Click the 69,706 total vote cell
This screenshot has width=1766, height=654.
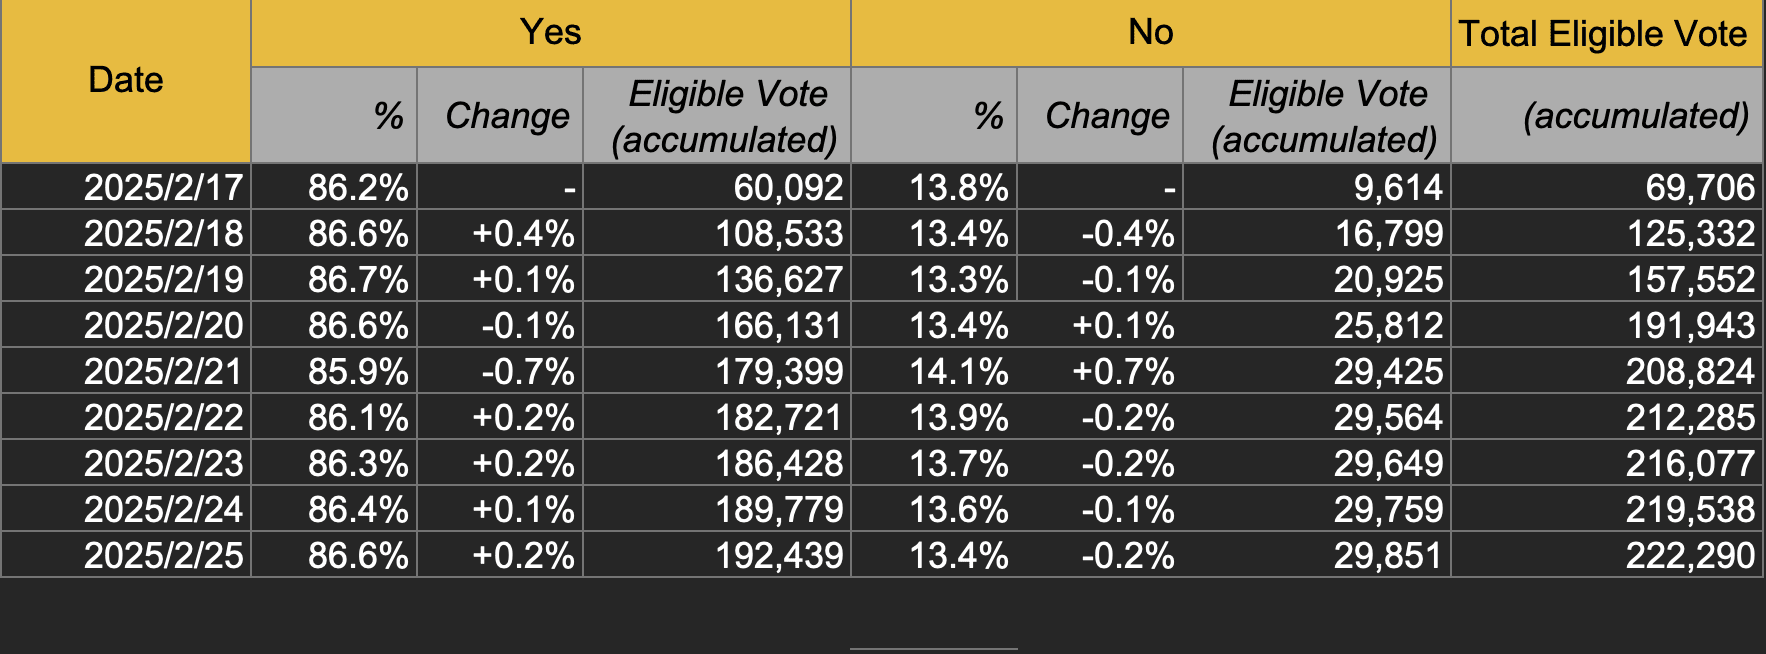(x=1607, y=187)
